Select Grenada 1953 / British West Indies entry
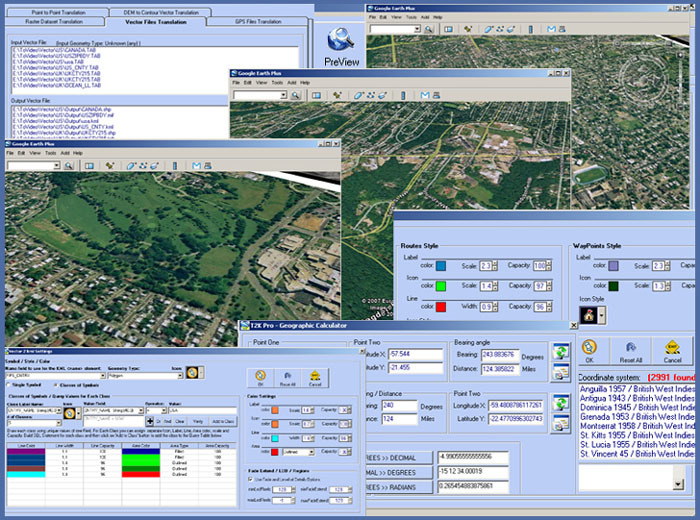The width and height of the screenshot is (700, 520). (637, 417)
